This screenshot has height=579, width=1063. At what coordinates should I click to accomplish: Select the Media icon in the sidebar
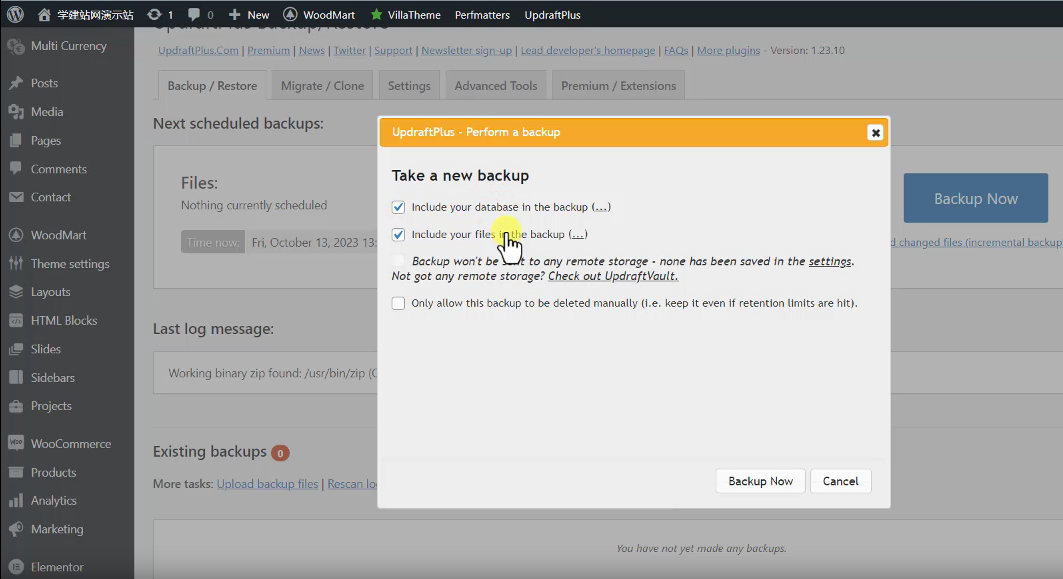(16, 112)
